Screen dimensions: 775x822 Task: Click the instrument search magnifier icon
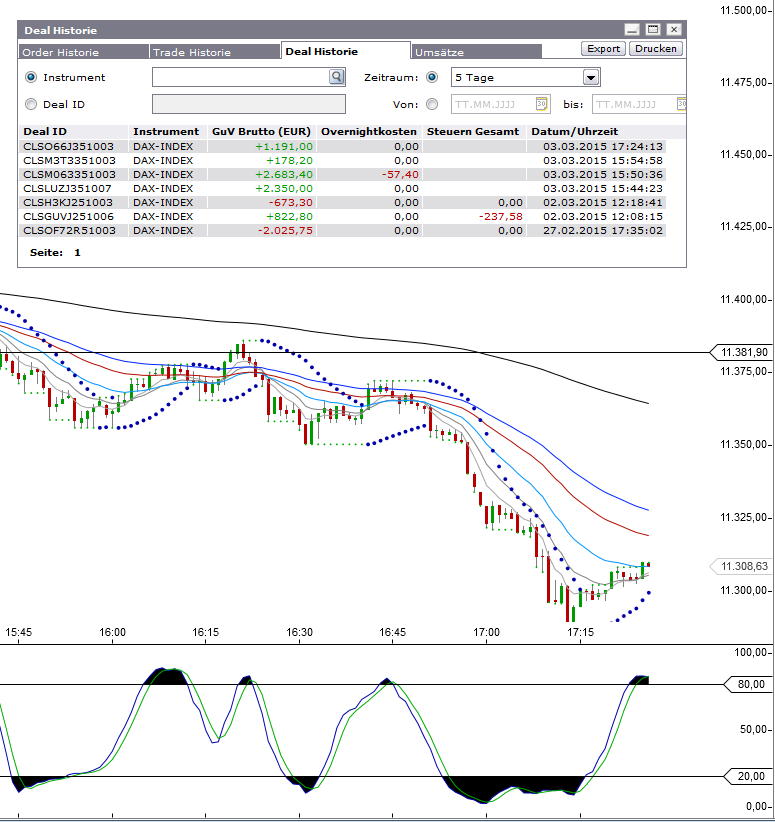(337, 77)
